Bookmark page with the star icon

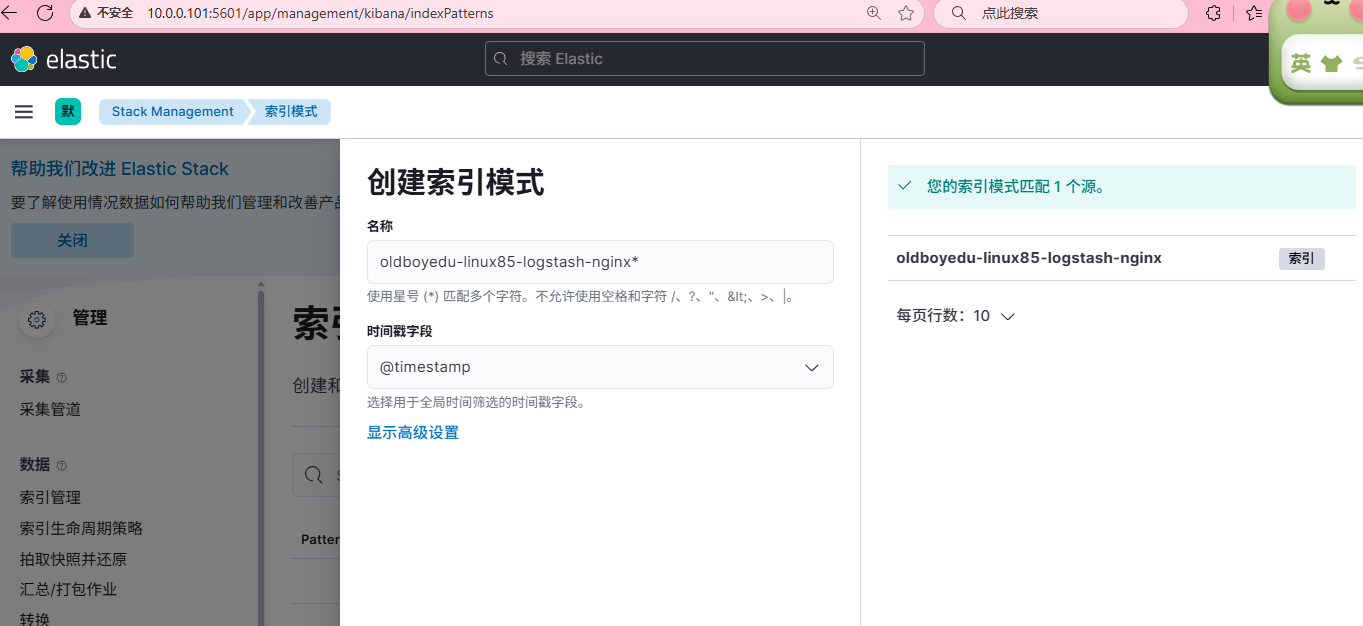point(906,13)
